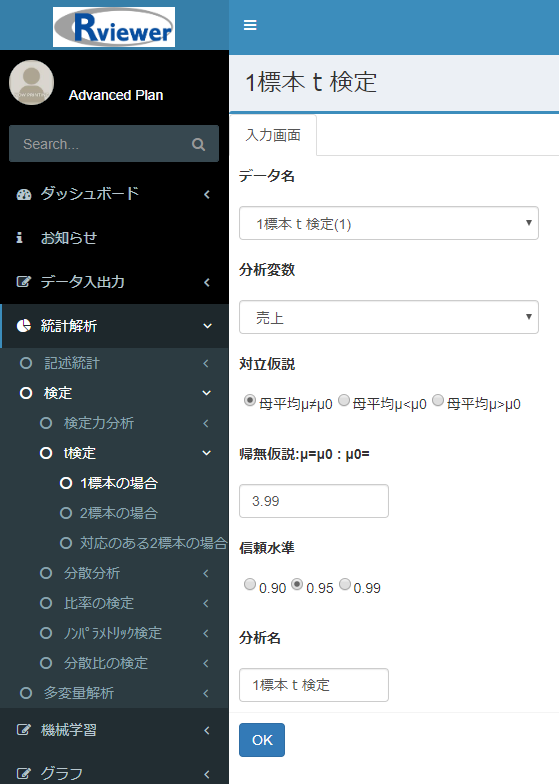This screenshot has height=784, width=560.
Task: Select the 母平均μ>μ0 radio button
Action: pyautogui.click(x=438, y=400)
